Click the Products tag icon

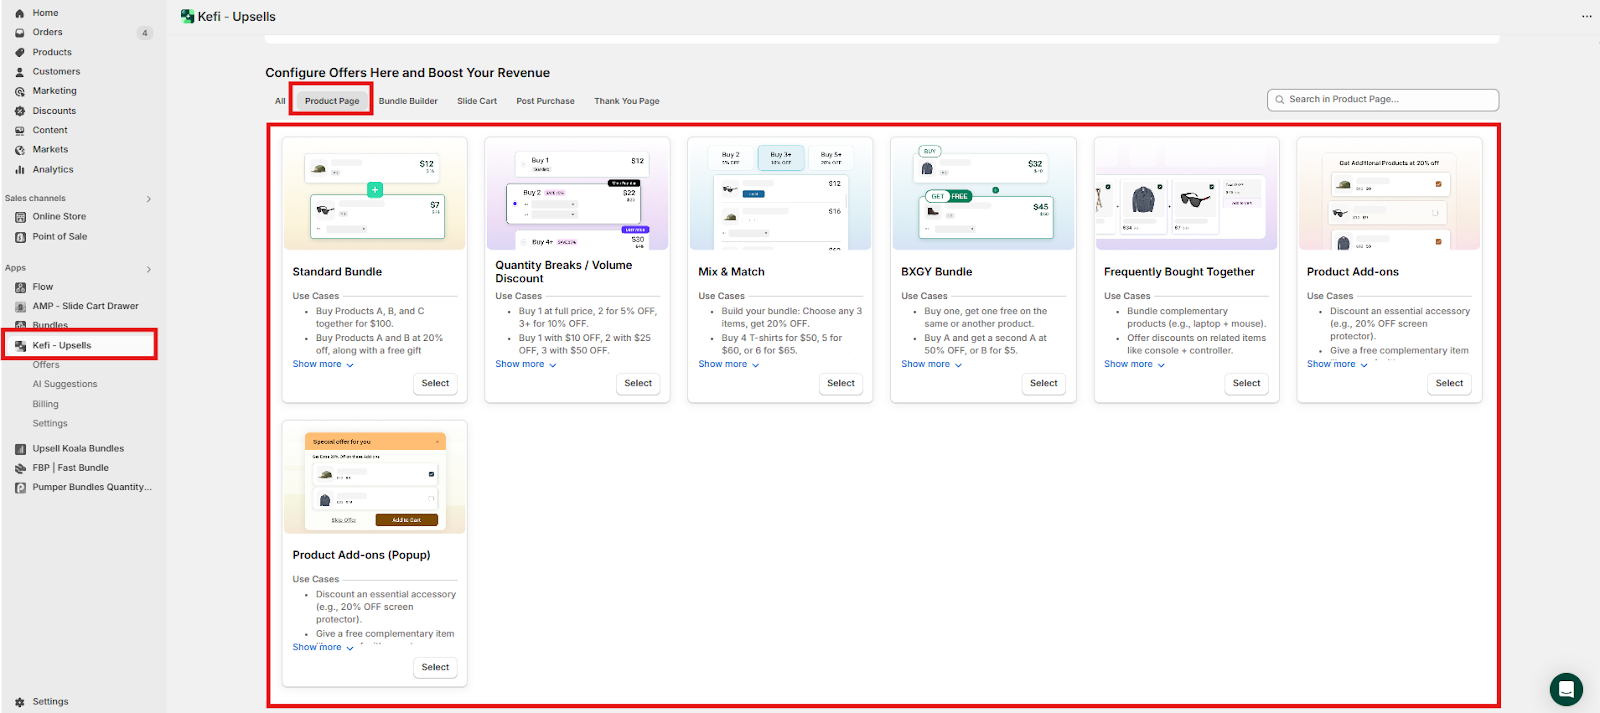click(x=20, y=52)
